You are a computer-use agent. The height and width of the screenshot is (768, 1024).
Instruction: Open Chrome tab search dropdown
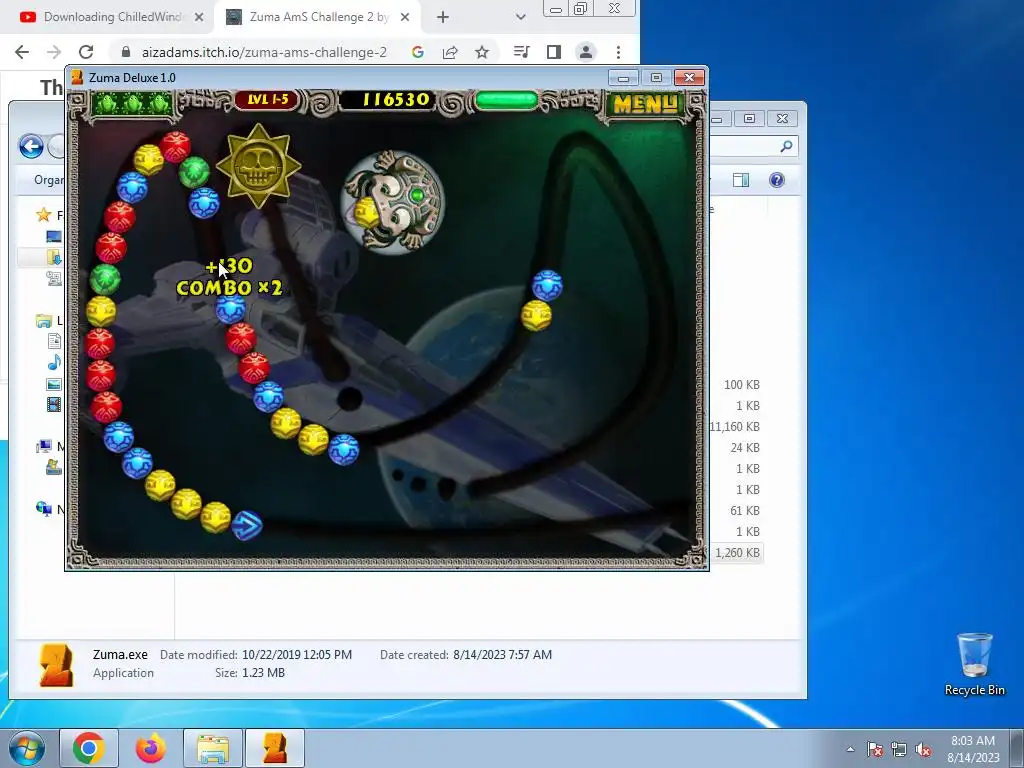coord(520,17)
